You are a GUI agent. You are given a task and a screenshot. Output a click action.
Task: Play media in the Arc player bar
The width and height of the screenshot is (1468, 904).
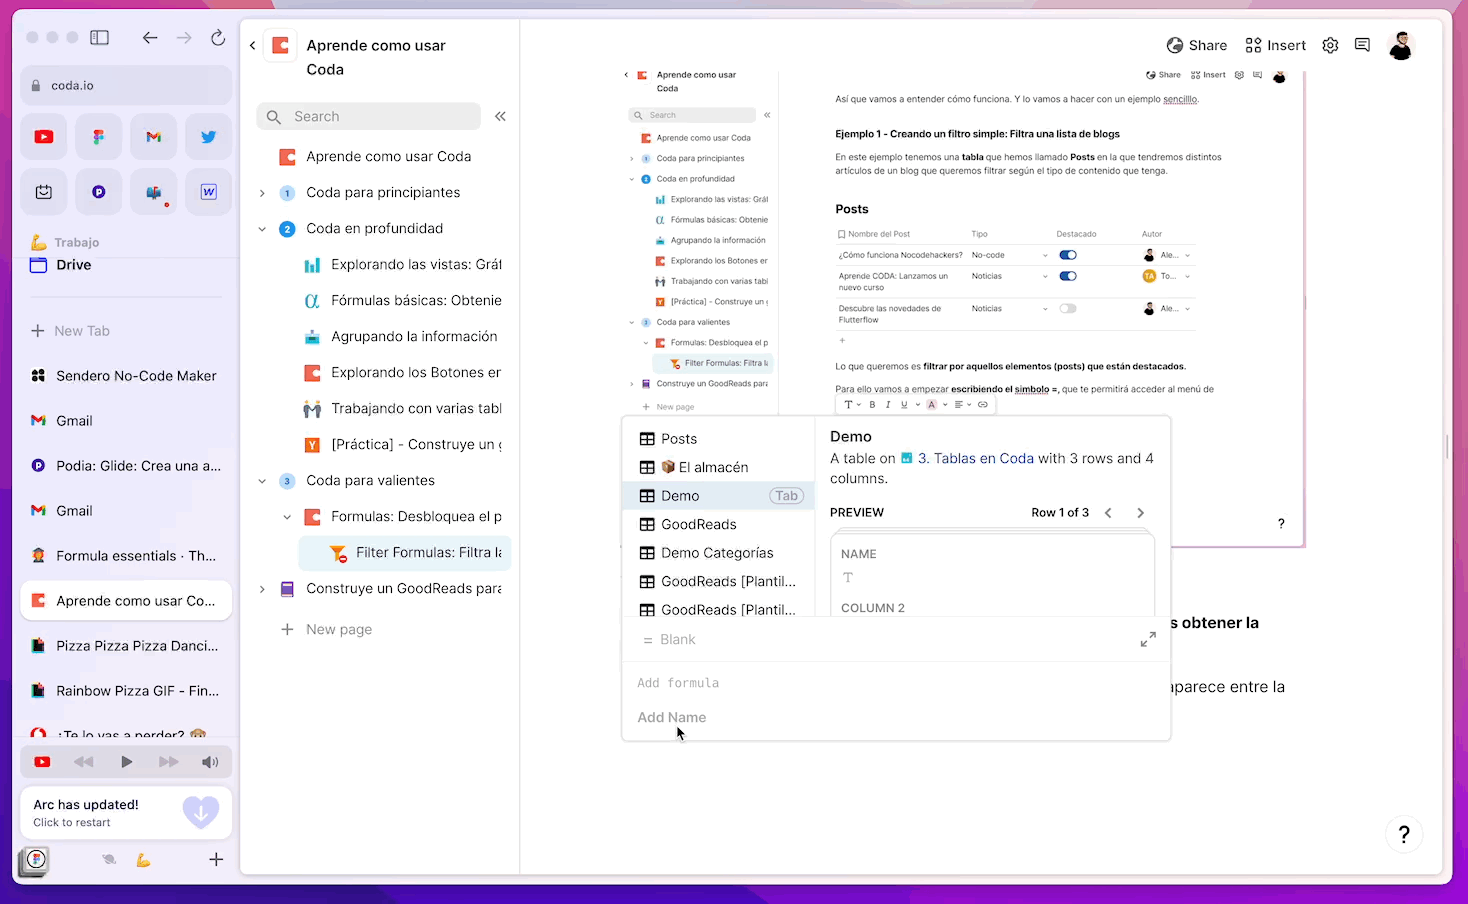126,762
